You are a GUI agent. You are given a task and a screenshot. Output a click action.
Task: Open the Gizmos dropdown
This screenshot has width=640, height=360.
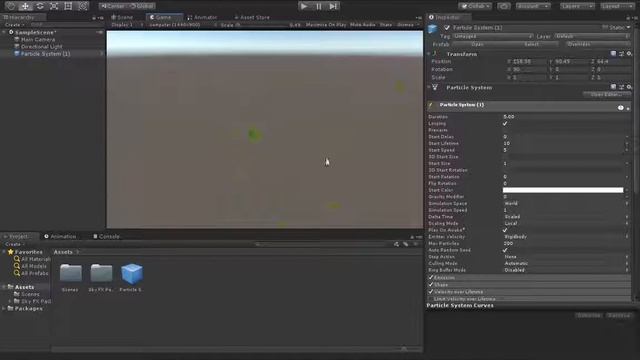click(407, 24)
